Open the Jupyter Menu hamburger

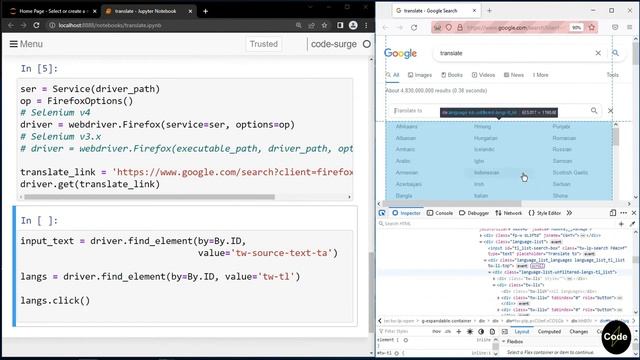(26, 44)
